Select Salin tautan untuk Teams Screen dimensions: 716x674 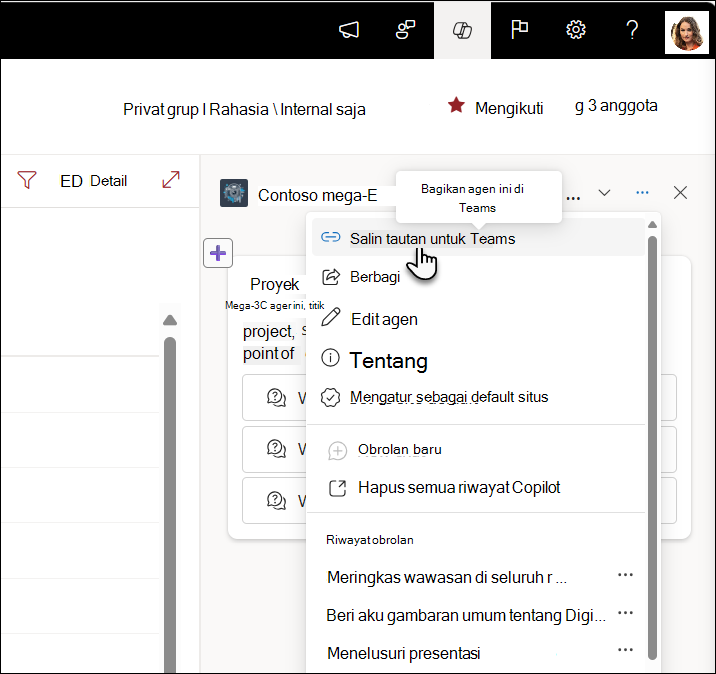coord(478,237)
